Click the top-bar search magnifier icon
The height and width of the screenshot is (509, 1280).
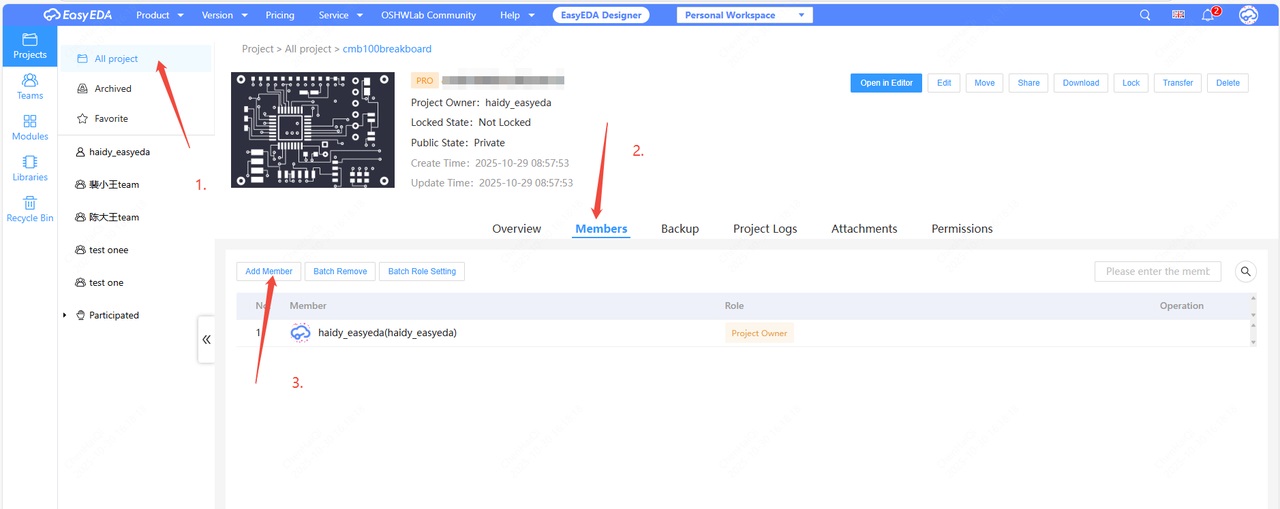click(1145, 15)
